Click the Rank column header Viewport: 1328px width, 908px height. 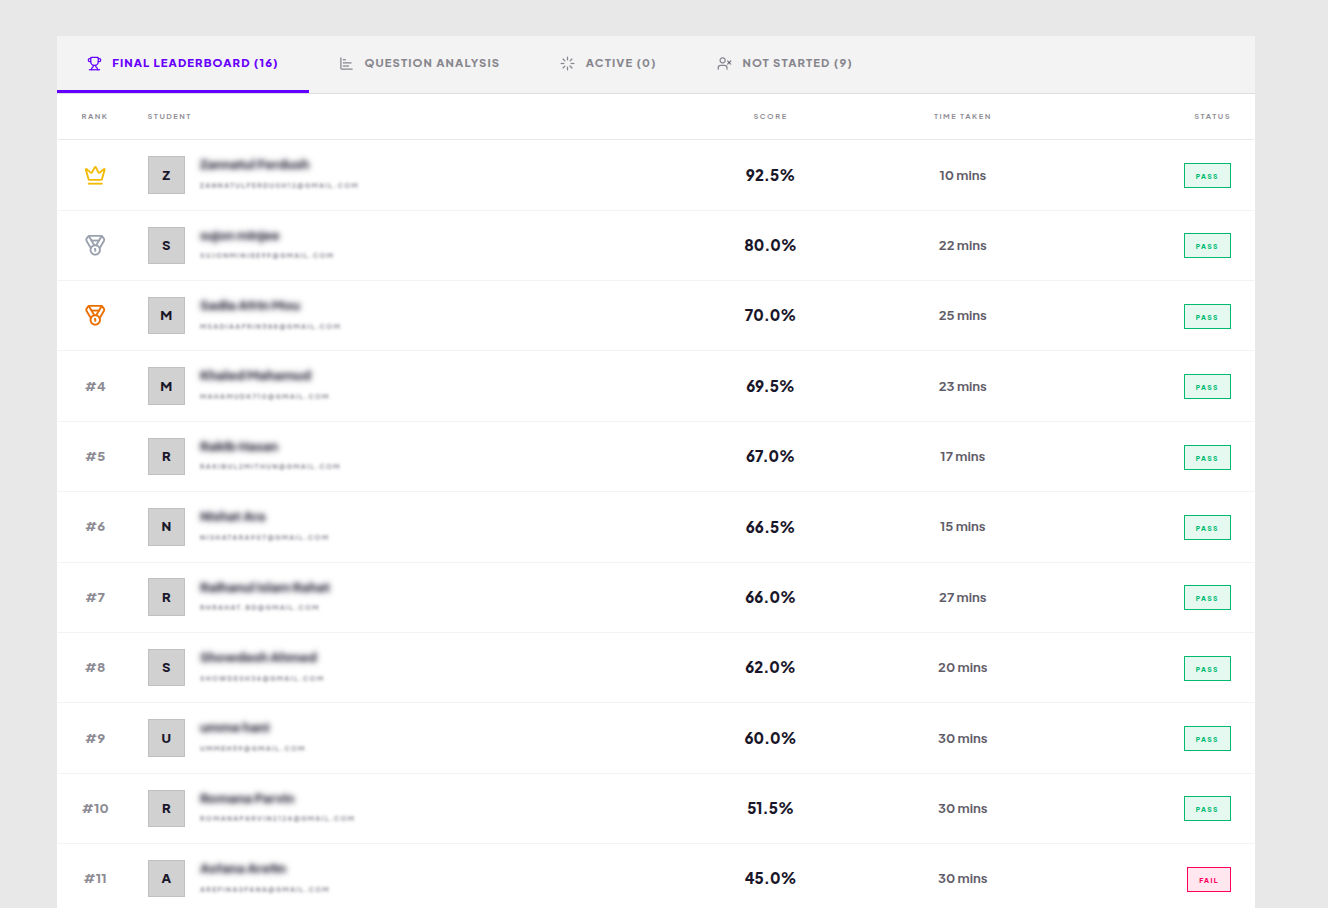pos(94,117)
